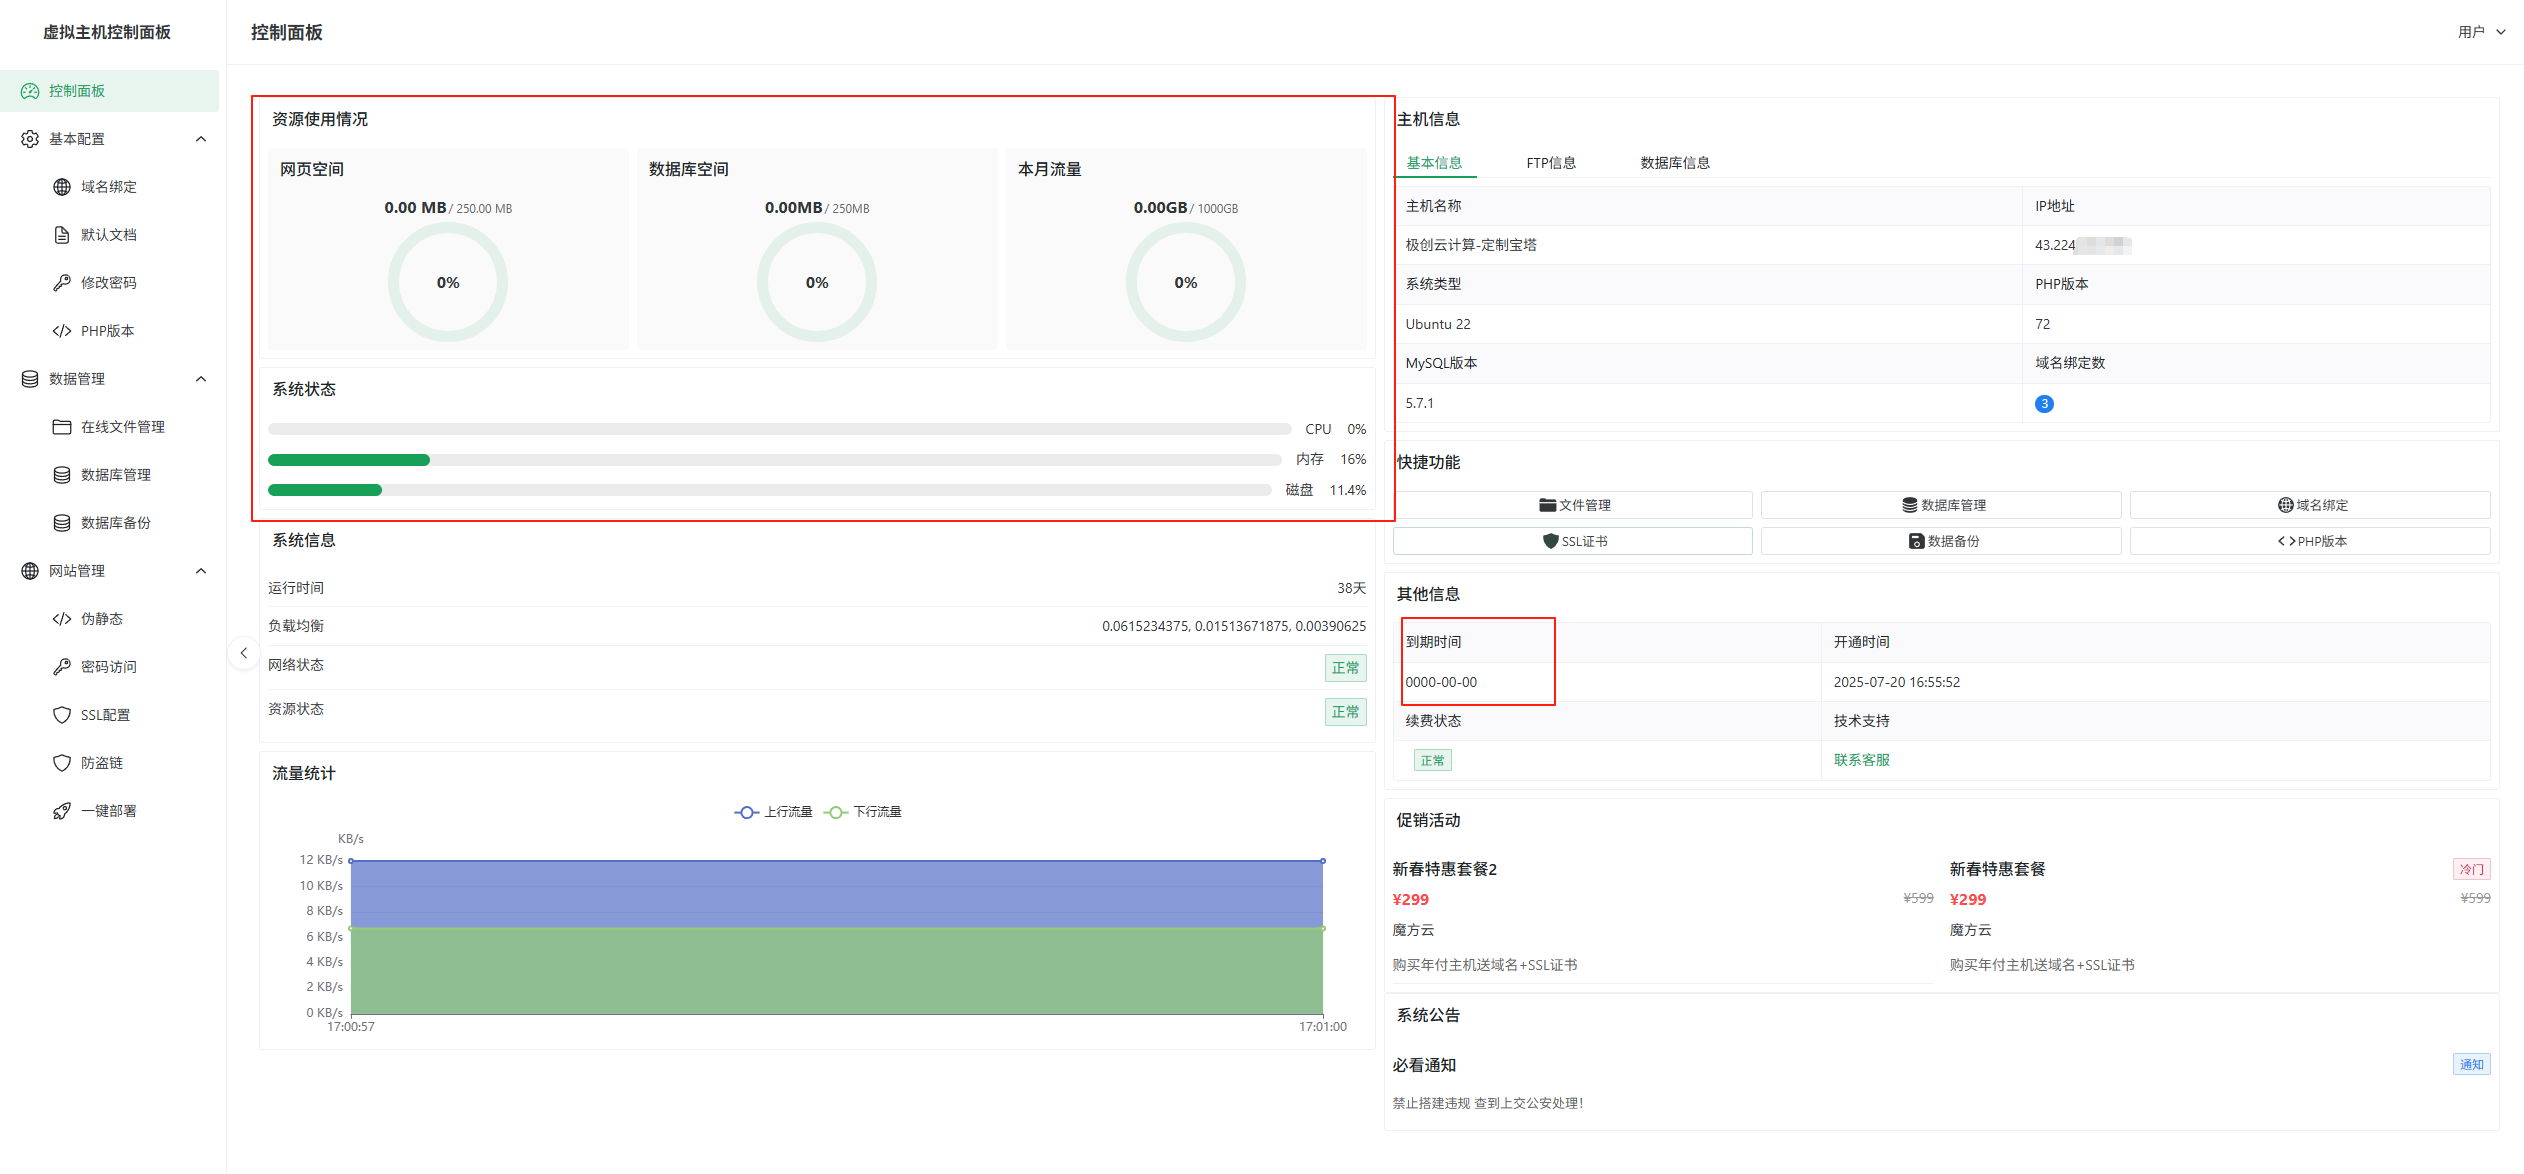The image size is (2524, 1174).
Task: Click the 网页空间 usage ring
Action: coord(448,282)
